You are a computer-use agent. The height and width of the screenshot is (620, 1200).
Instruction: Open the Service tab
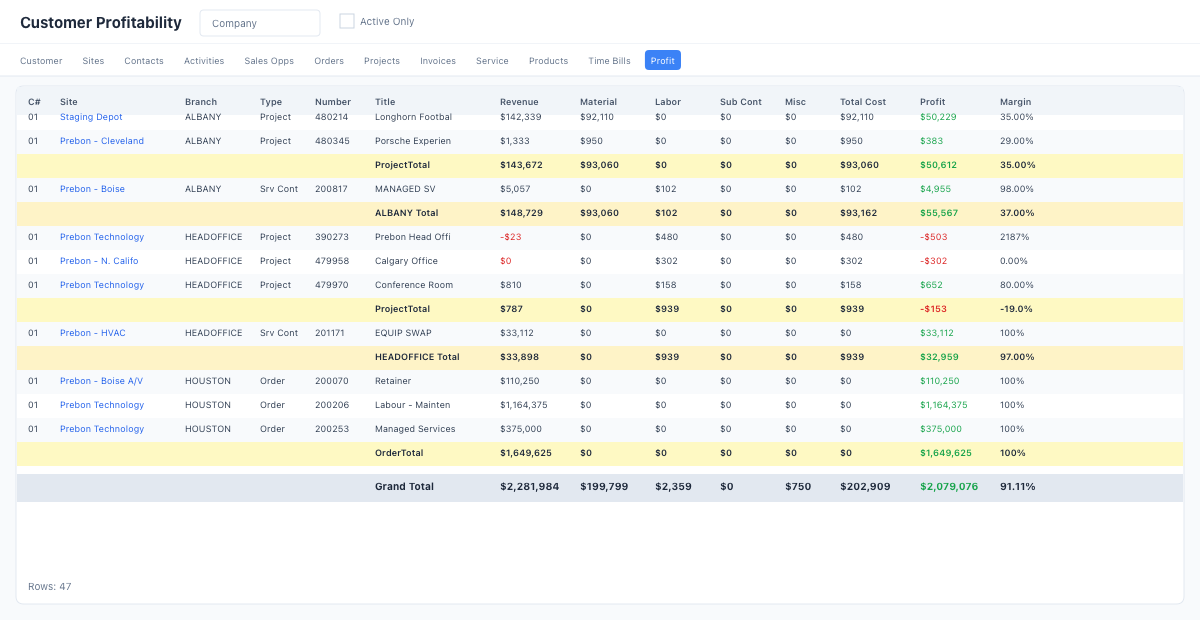click(492, 61)
